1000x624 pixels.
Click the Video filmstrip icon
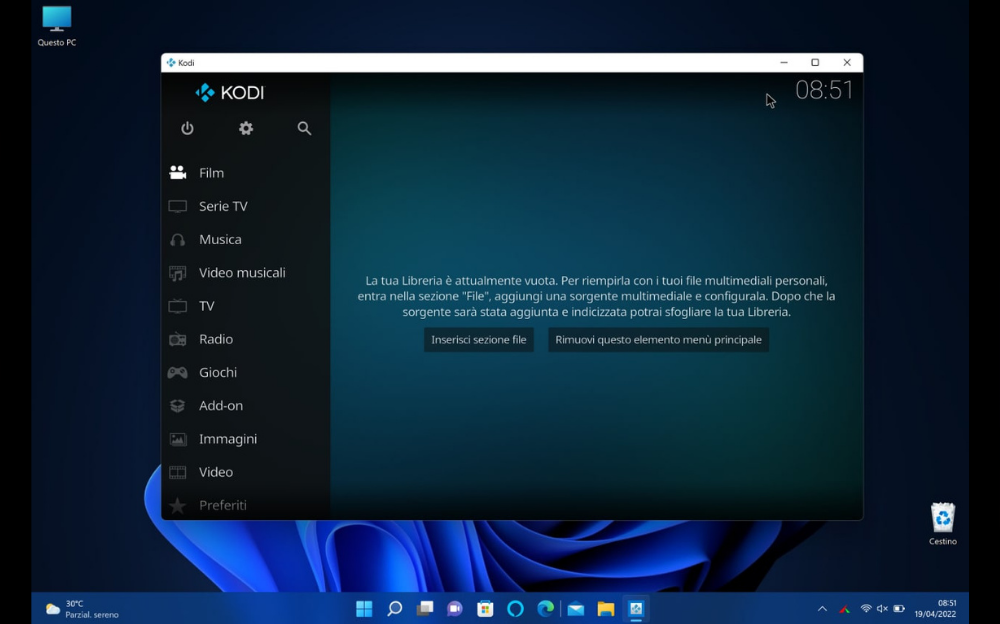point(177,472)
